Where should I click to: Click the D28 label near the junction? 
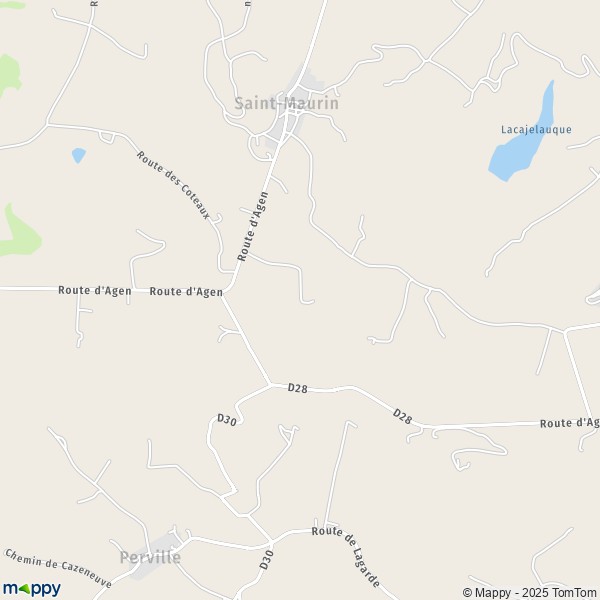coord(297,388)
